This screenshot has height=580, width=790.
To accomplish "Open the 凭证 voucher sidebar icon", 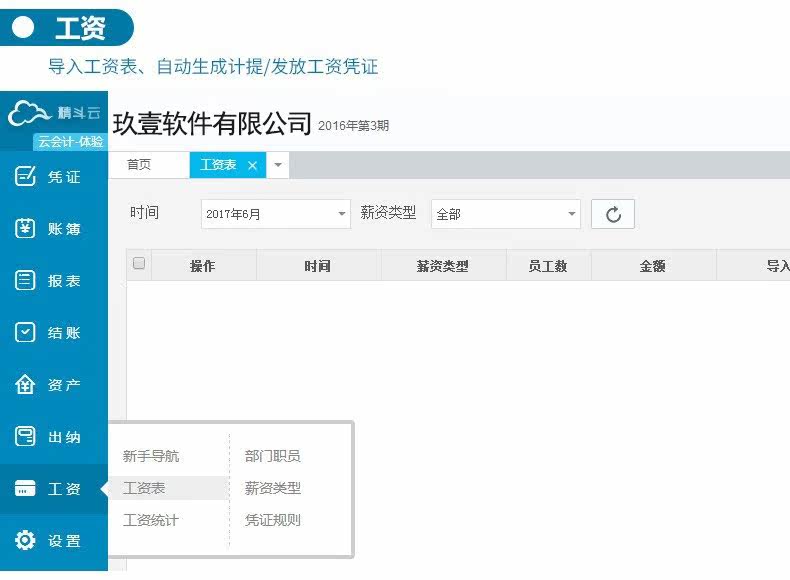I will 25,176.
